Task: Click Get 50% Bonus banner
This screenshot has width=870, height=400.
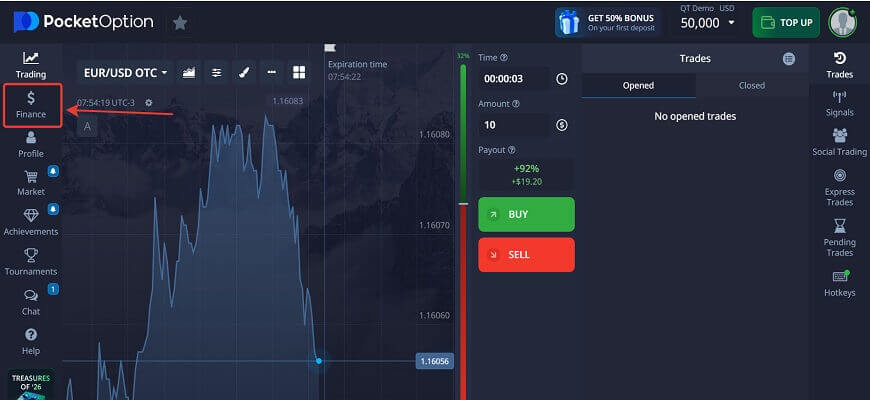Action: click(x=608, y=23)
